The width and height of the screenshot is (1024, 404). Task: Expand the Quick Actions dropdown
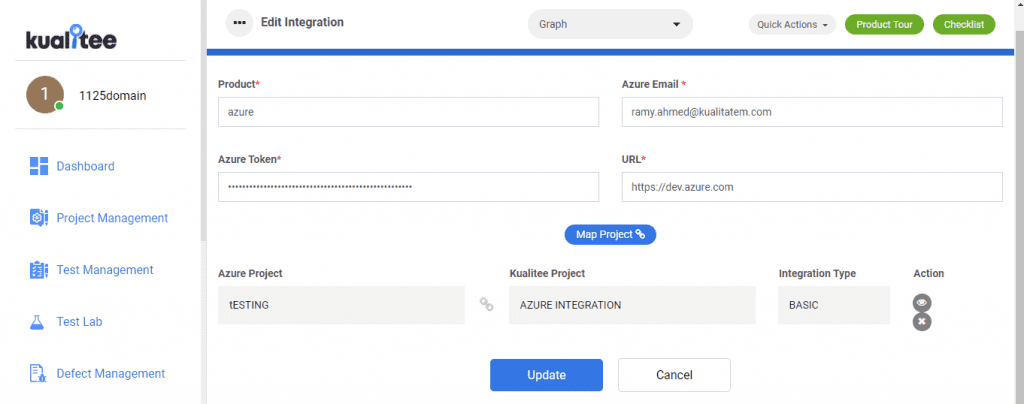click(792, 24)
